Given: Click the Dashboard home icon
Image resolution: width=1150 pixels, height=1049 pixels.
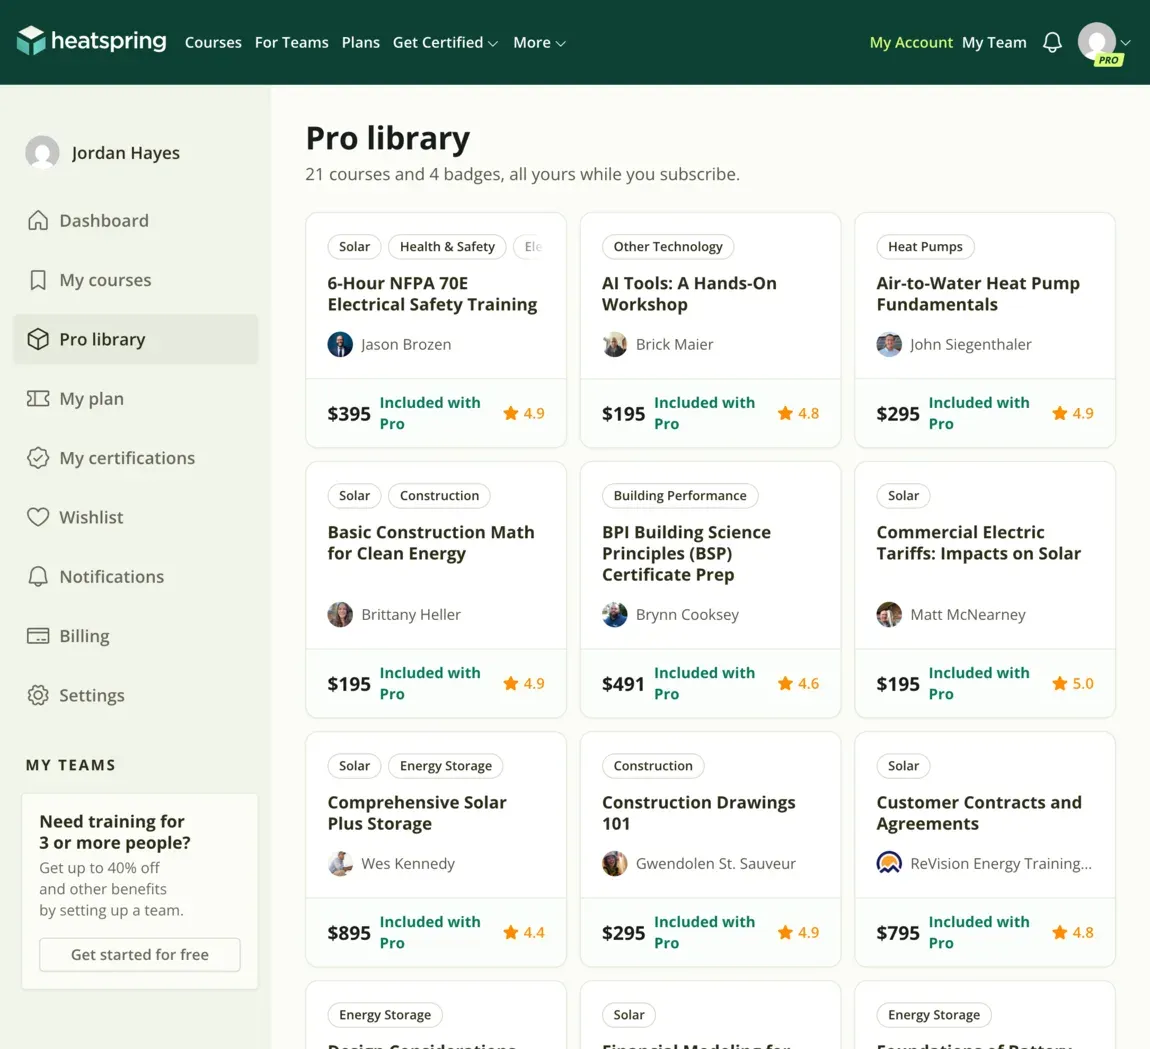Looking at the screenshot, I should [38, 220].
